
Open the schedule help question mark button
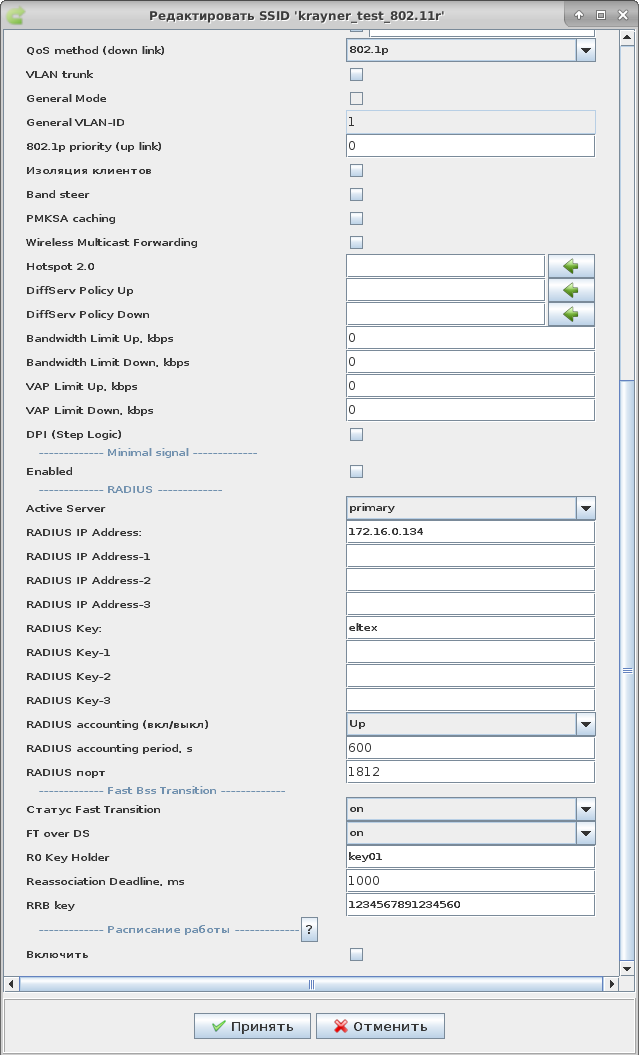pyautogui.click(x=309, y=930)
